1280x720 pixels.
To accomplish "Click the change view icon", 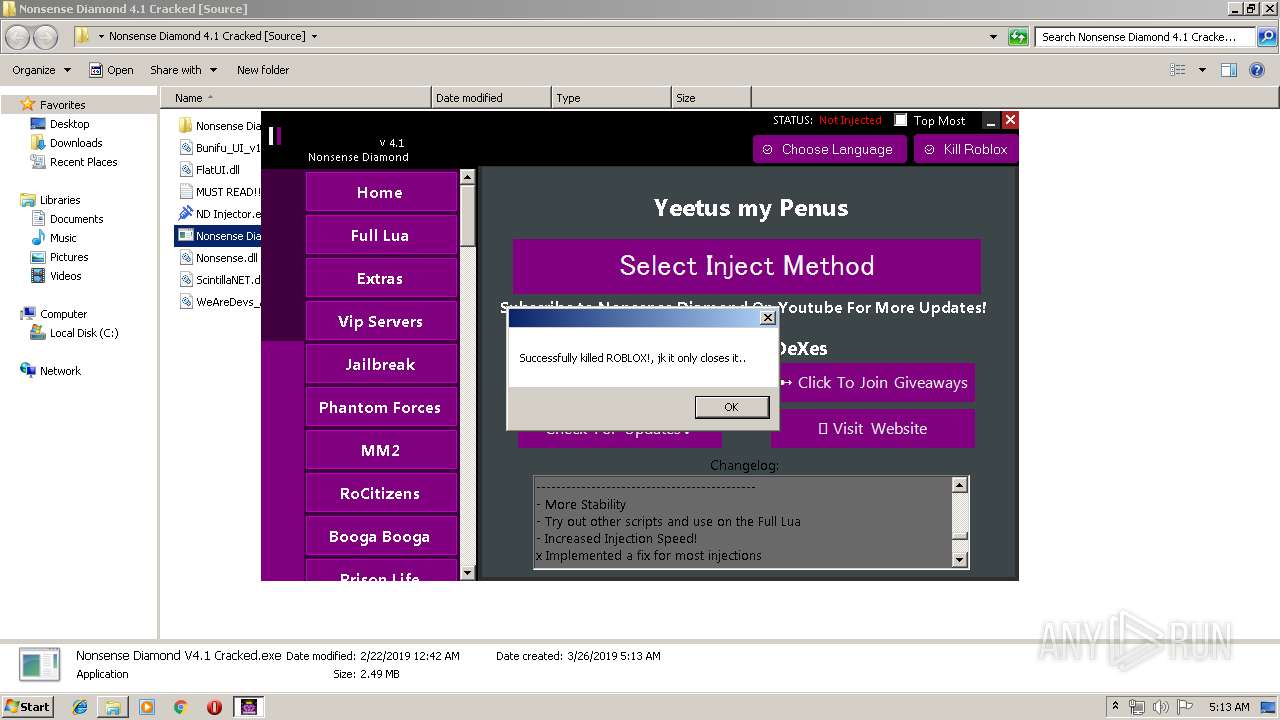I will (1178, 70).
